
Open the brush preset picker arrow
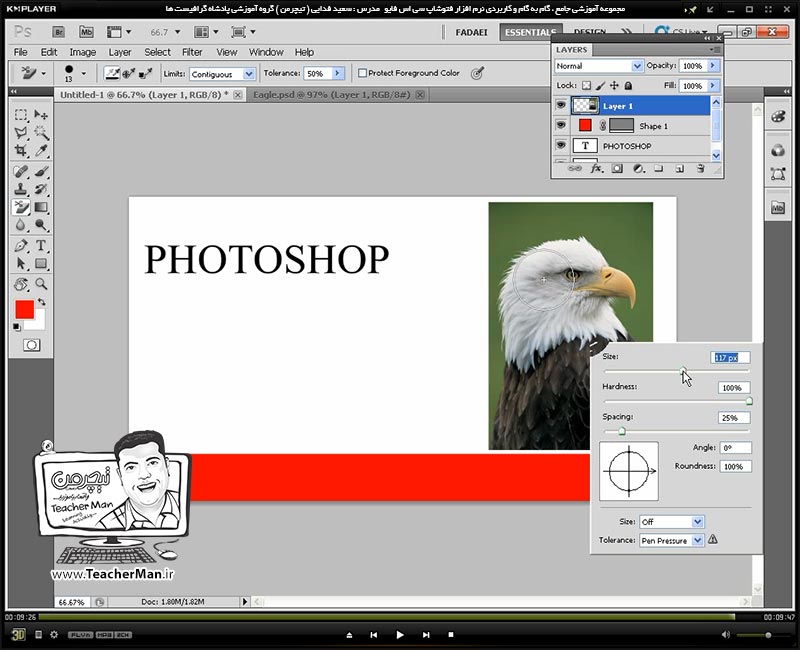pos(84,73)
